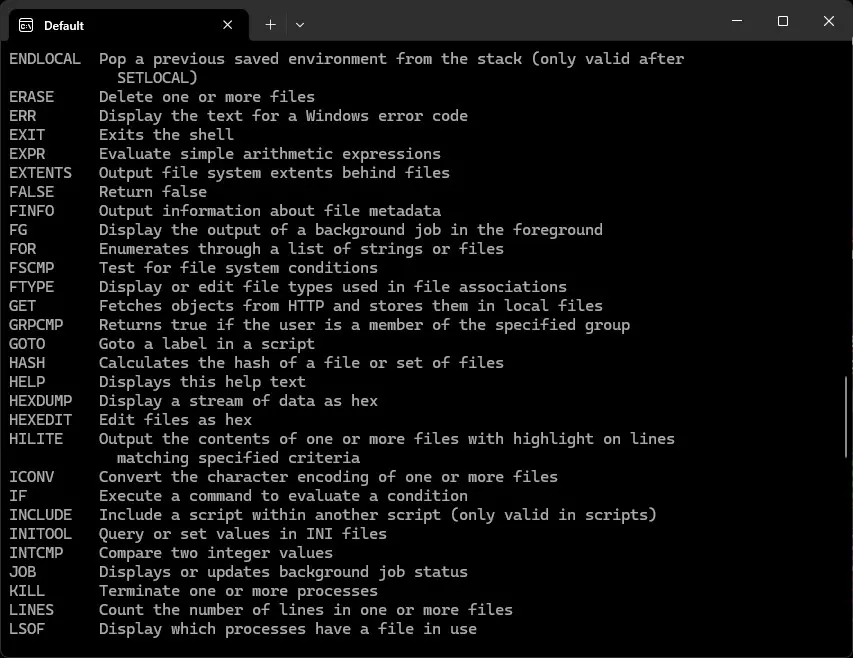Image resolution: width=853 pixels, height=658 pixels.
Task: Click the HEXDUMP command name
Action: pos(40,400)
